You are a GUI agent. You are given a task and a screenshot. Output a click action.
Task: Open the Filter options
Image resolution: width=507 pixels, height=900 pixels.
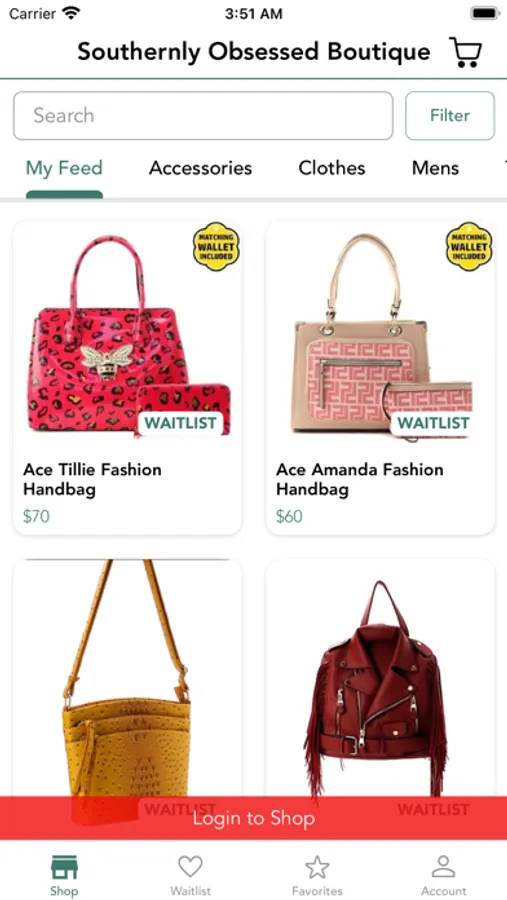point(450,115)
